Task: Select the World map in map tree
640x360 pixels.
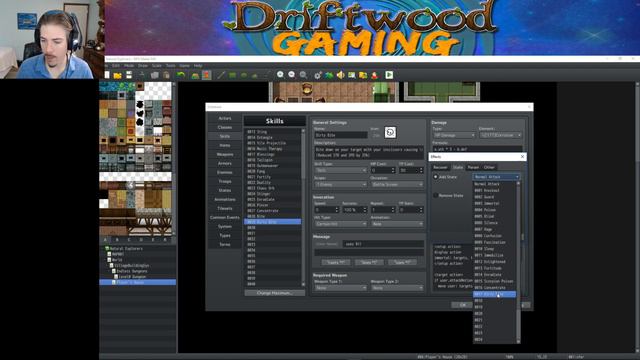Action: pos(117,260)
